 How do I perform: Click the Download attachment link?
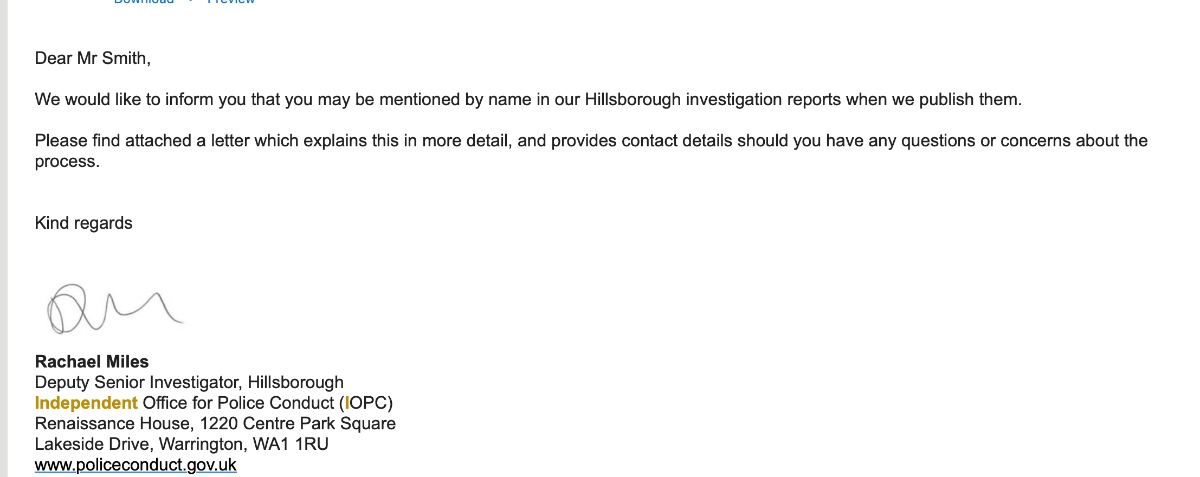(143, 2)
